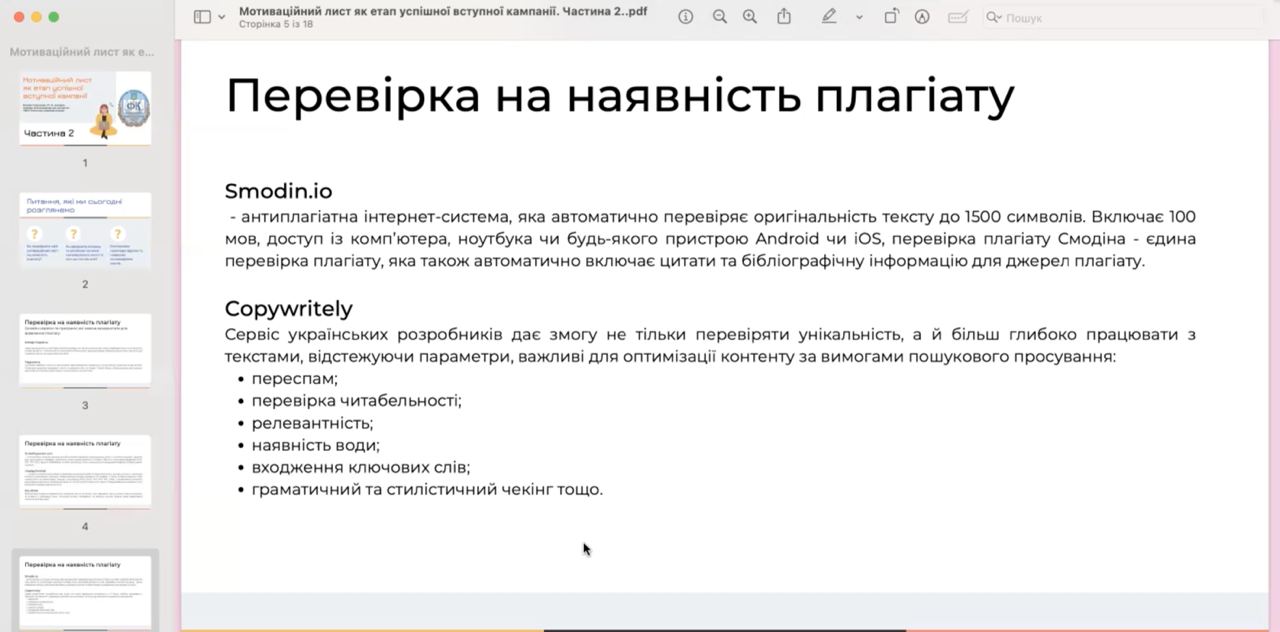Click the sidebar document title label
This screenshot has width=1280, height=632.
point(82,51)
